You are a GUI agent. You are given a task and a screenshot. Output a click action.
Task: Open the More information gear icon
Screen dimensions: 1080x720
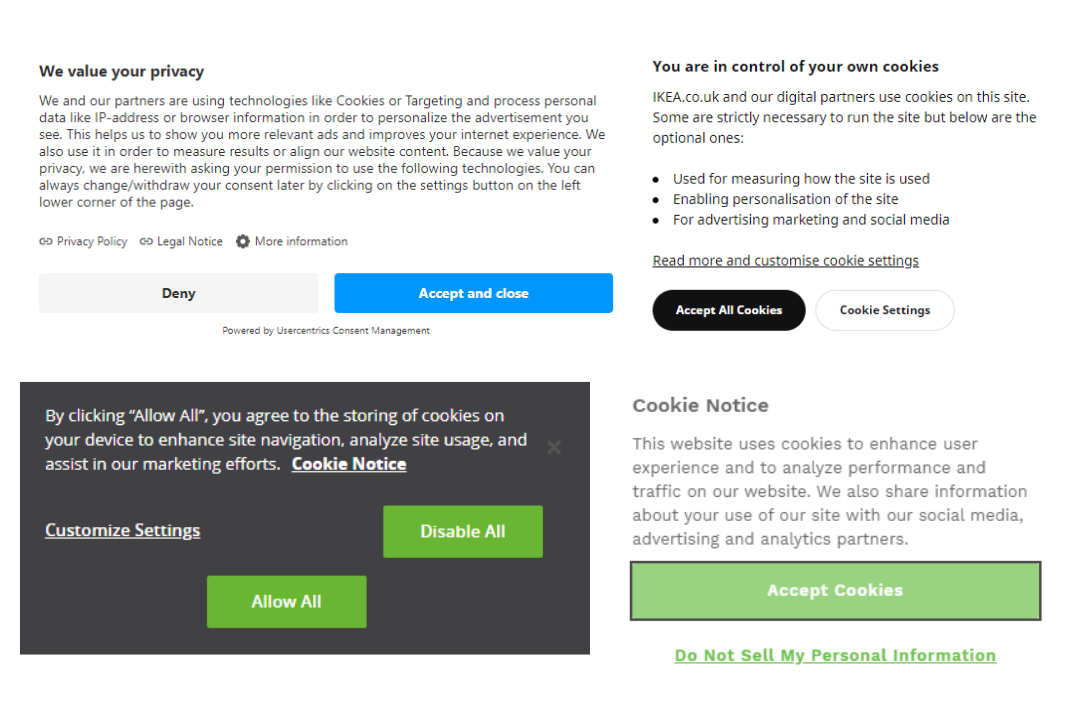[241, 241]
